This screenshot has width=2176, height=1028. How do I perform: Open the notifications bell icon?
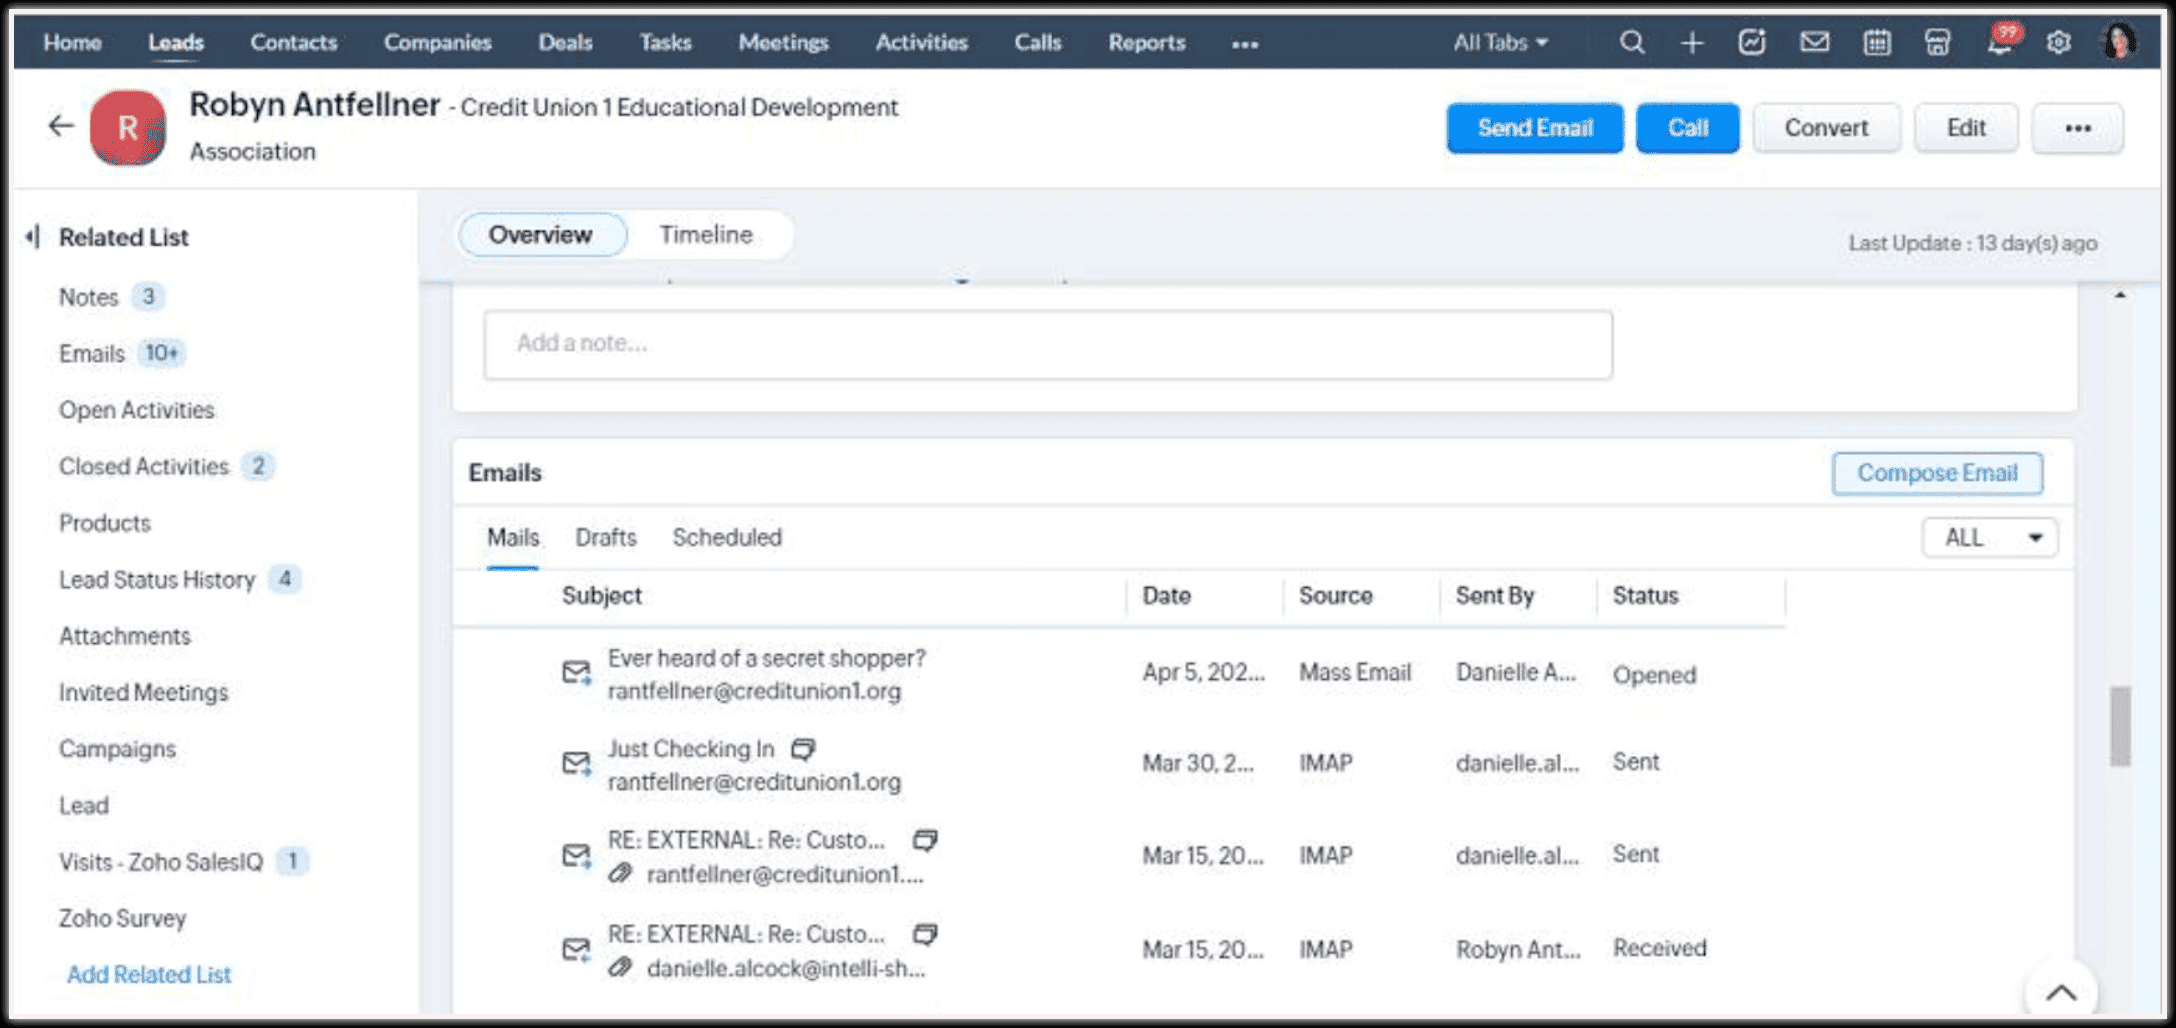(1999, 43)
